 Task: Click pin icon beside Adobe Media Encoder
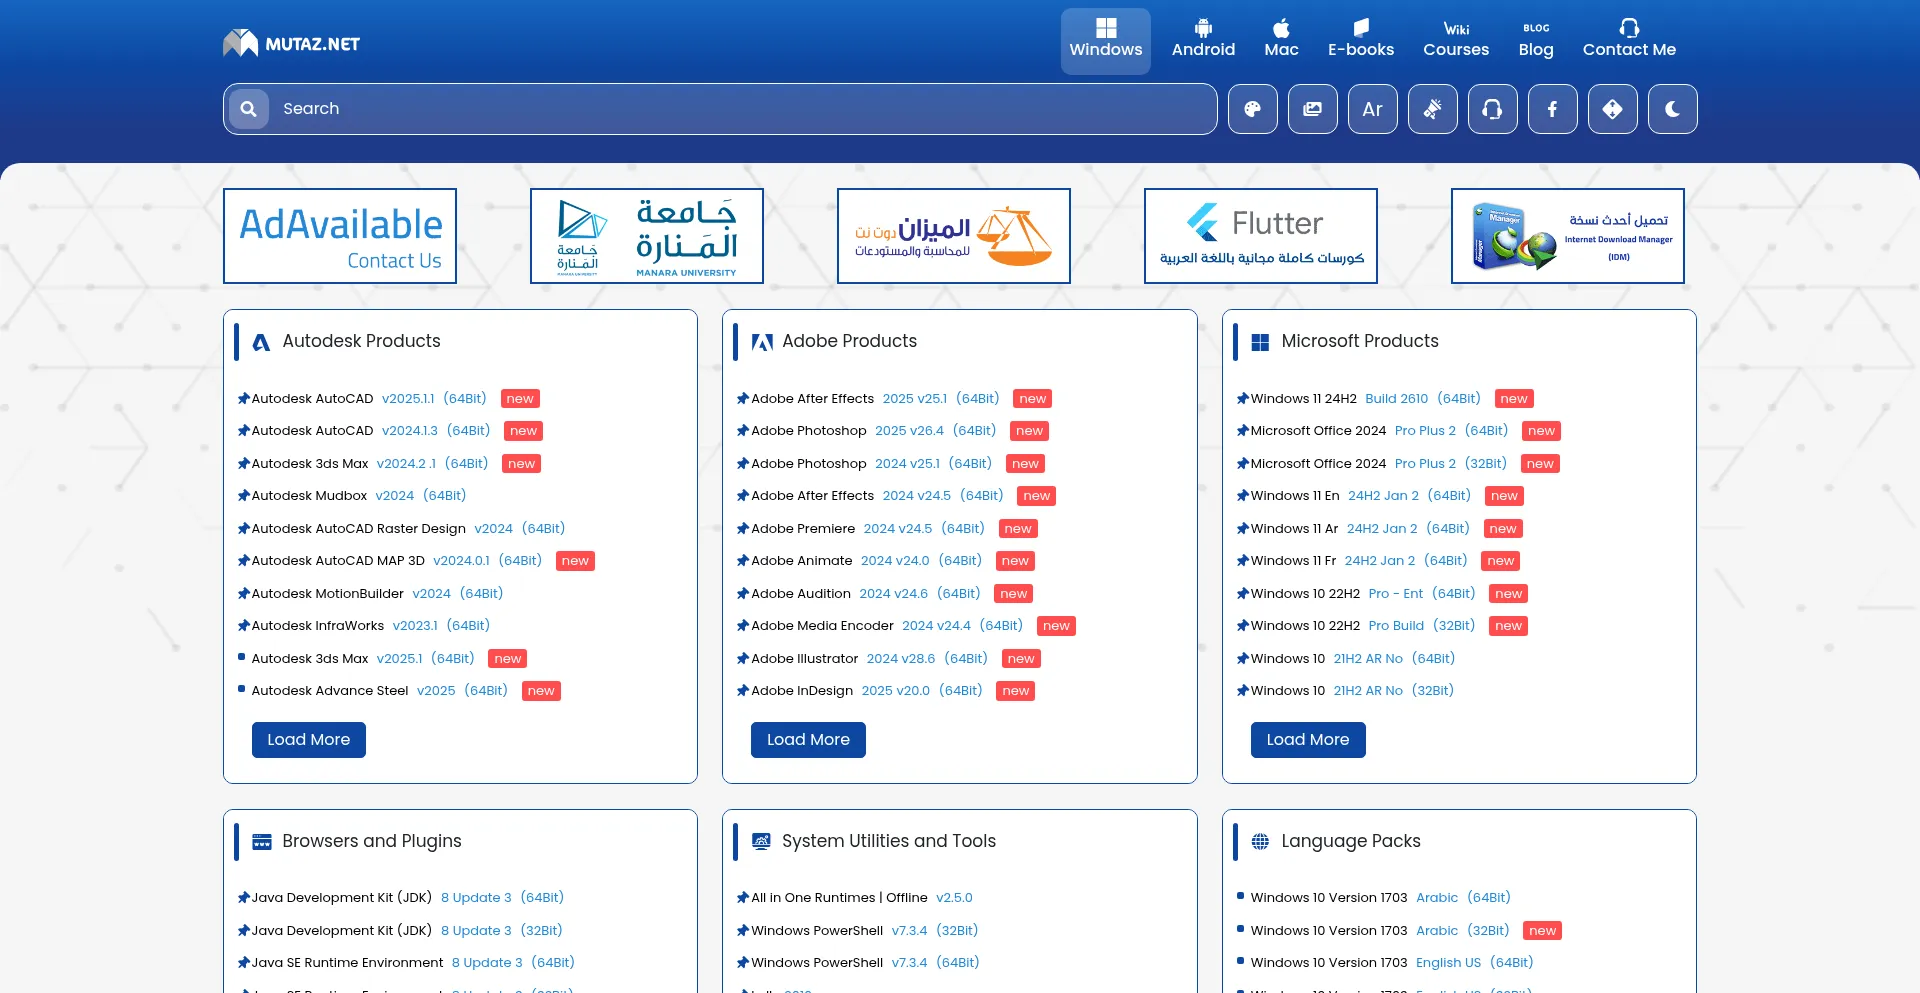coord(743,626)
